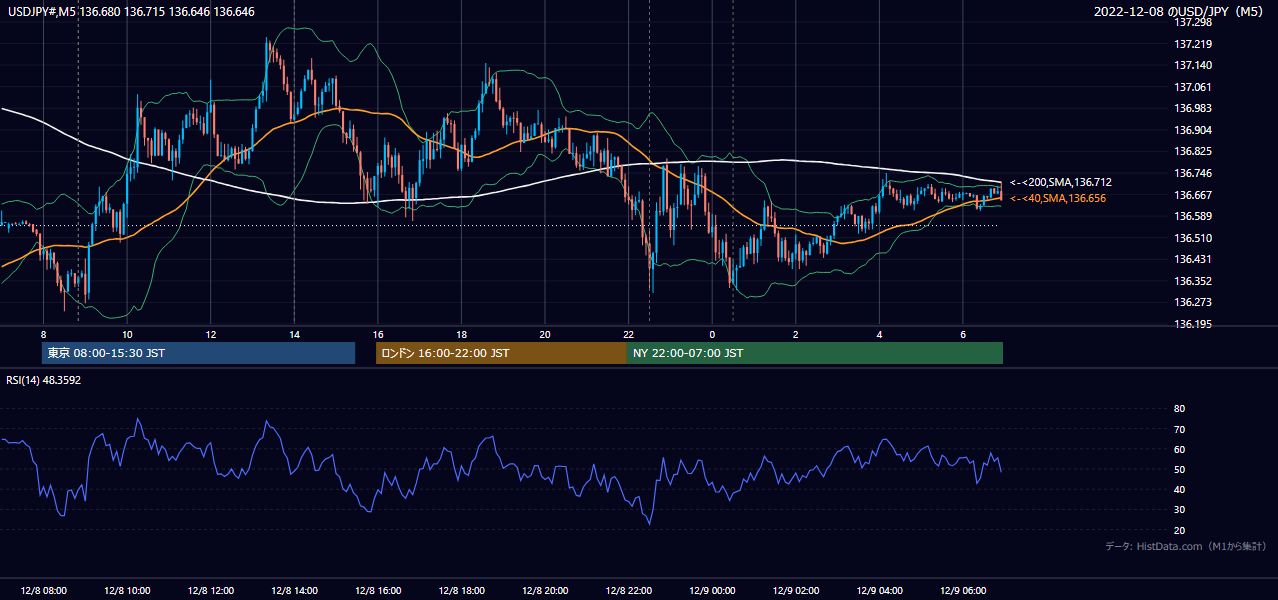This screenshot has height=600, width=1278.
Task: Click price axis value 136.983
Action: [x=1192, y=108]
